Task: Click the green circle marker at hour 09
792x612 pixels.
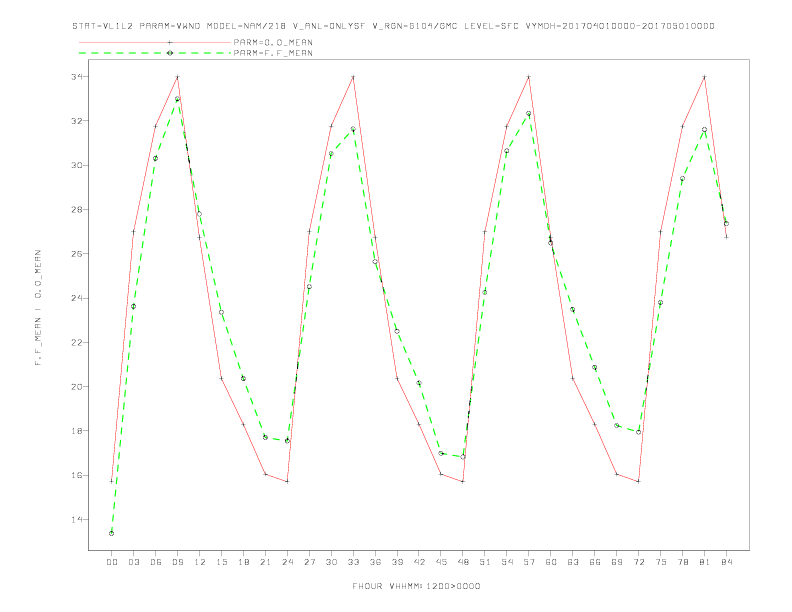Action: pyautogui.click(x=177, y=99)
